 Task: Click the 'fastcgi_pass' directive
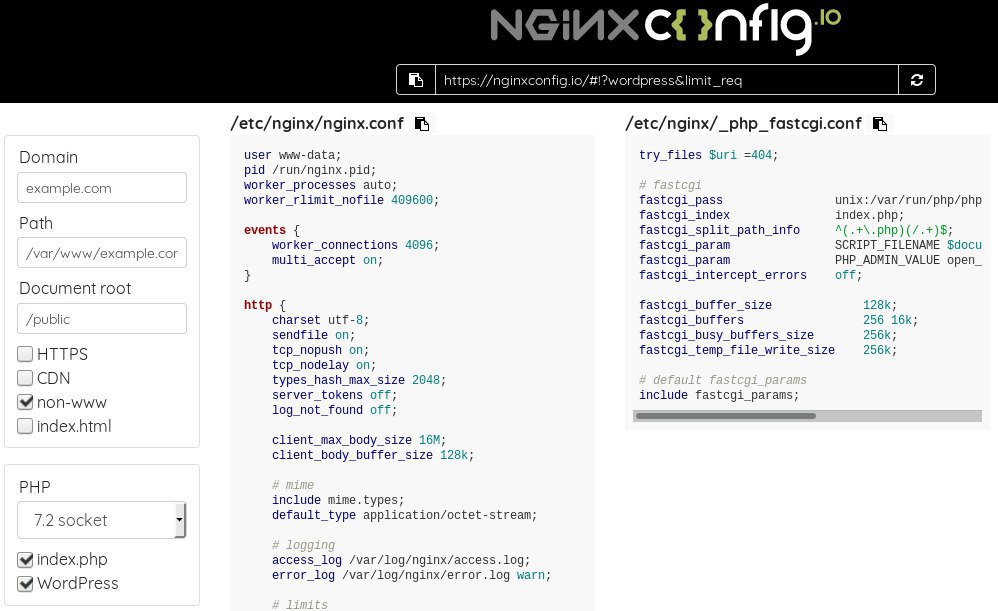(x=680, y=200)
